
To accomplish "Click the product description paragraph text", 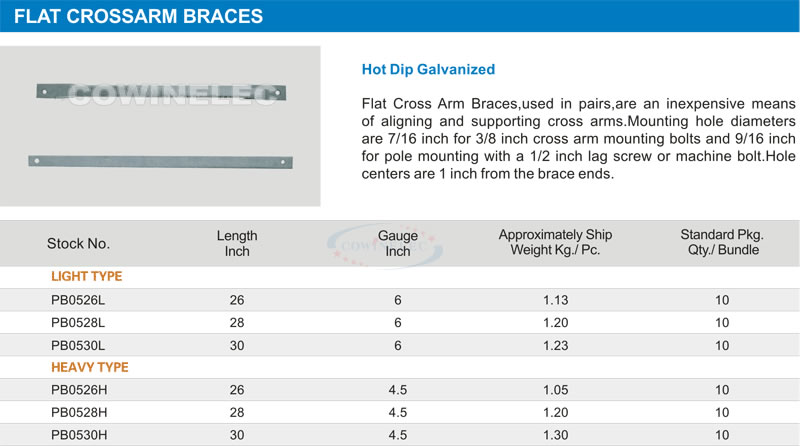I will pos(578,138).
